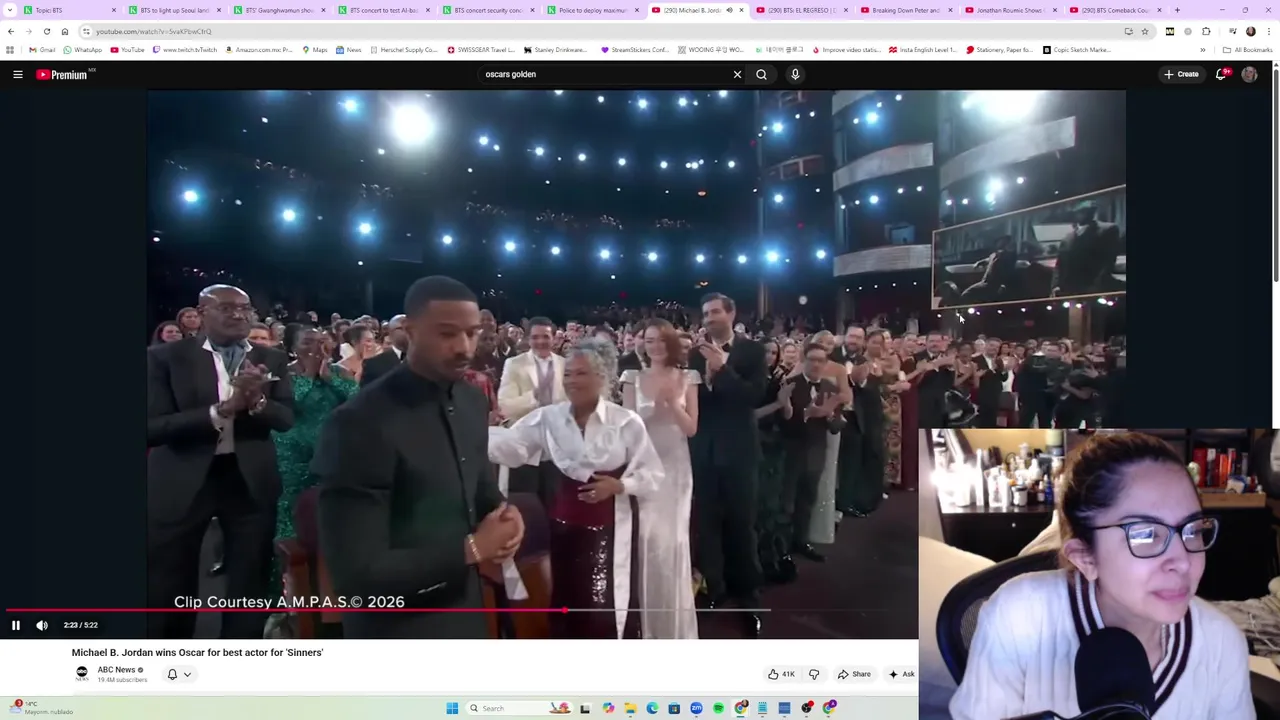
Task: Open the Chrome profile avatar
Action: [x=1250, y=31]
